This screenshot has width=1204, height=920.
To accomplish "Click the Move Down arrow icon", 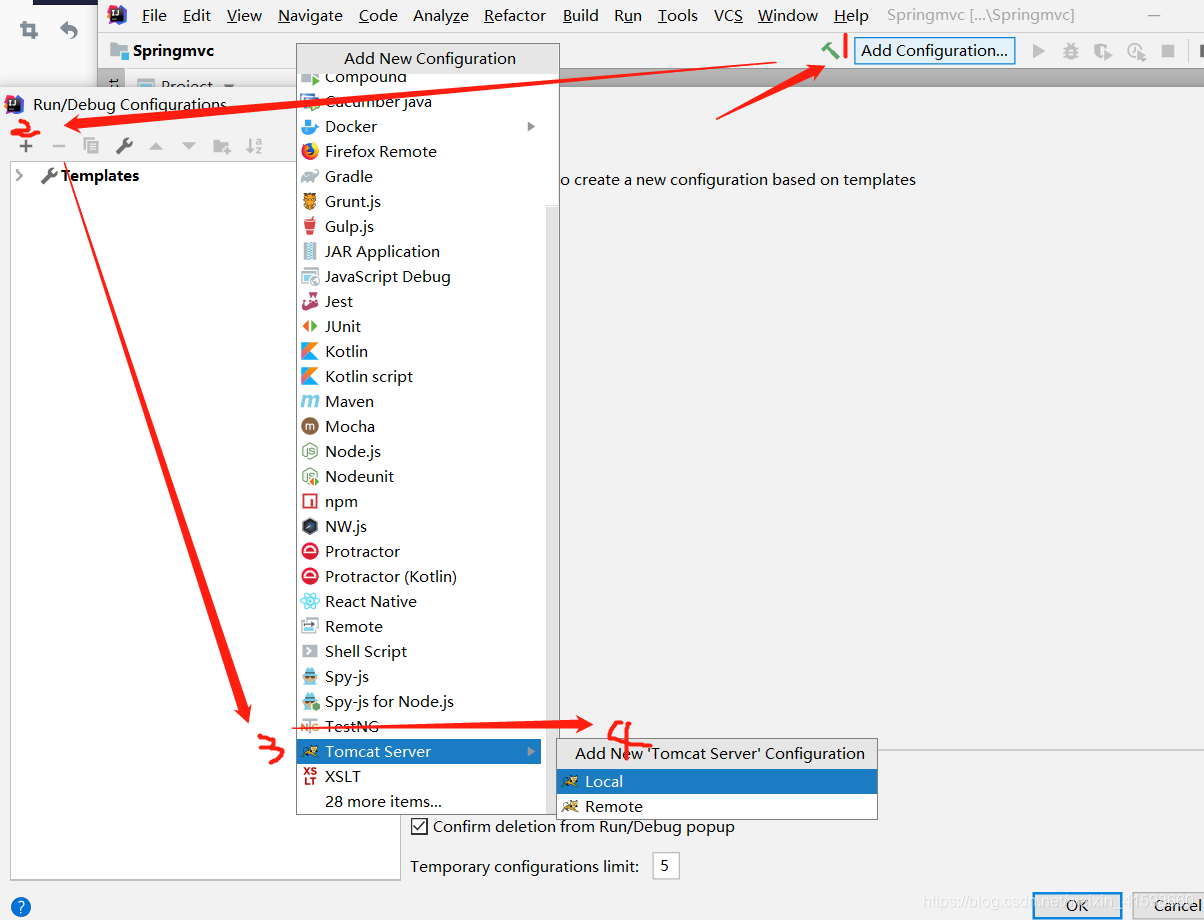I will tap(188, 146).
